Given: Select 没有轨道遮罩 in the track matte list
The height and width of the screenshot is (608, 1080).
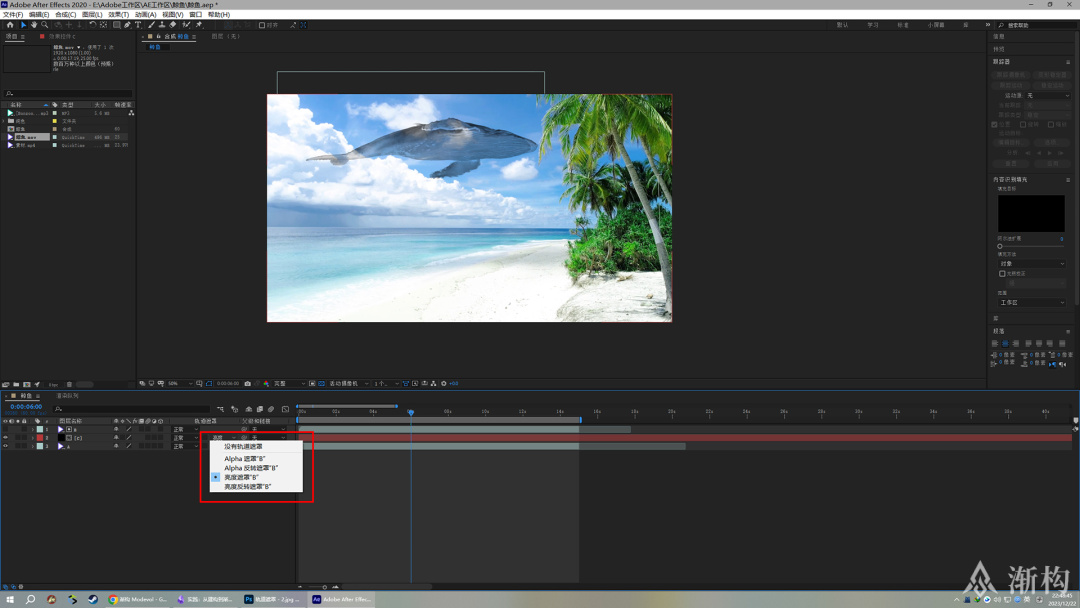Looking at the screenshot, I should coord(243,446).
